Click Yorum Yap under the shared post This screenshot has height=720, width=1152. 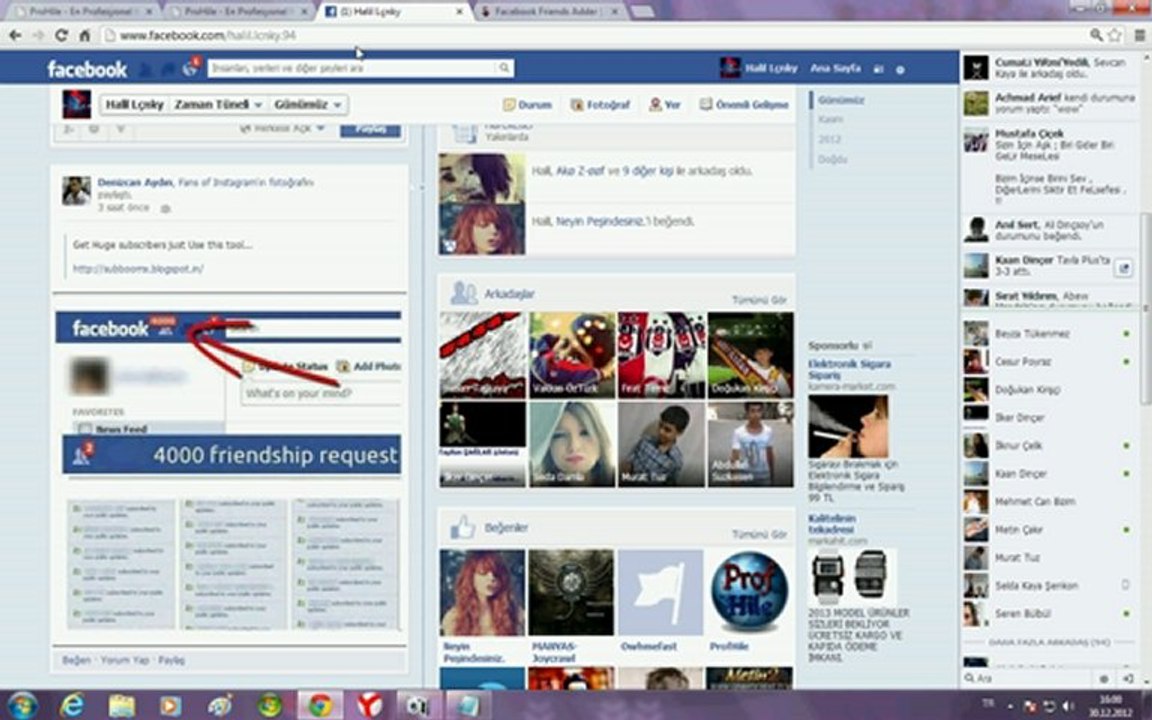(125, 660)
